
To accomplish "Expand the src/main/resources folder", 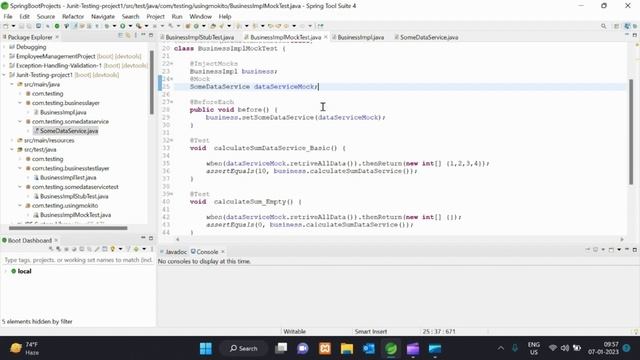I will [12, 140].
